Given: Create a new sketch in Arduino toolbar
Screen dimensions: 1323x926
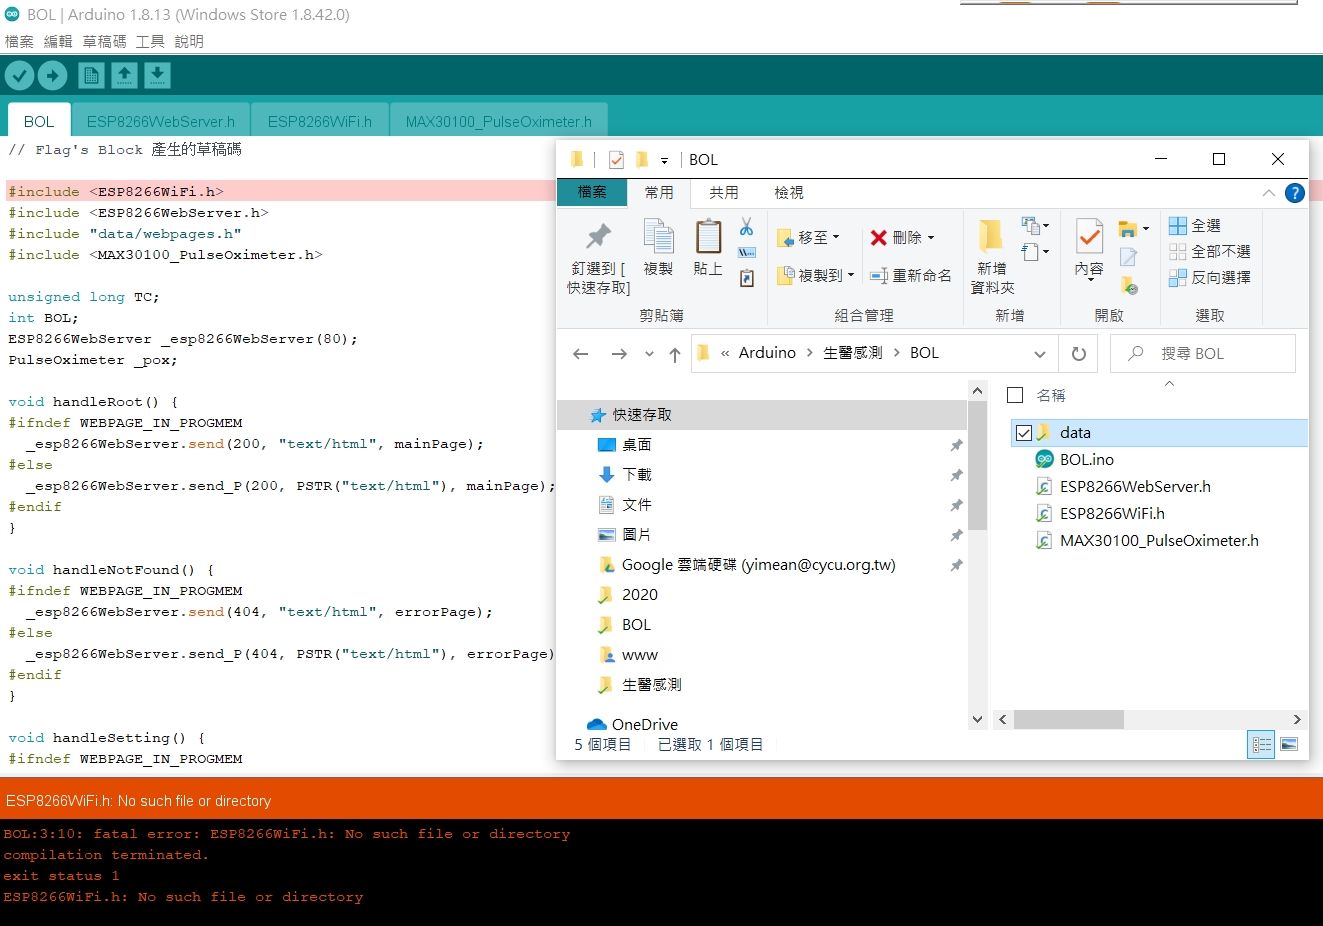Looking at the screenshot, I should tap(91, 75).
